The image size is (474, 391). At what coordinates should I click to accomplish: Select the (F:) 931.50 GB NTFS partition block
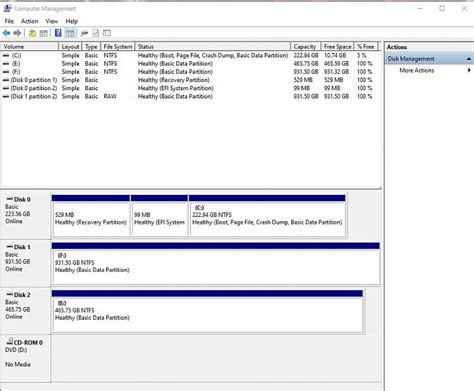tap(216, 263)
